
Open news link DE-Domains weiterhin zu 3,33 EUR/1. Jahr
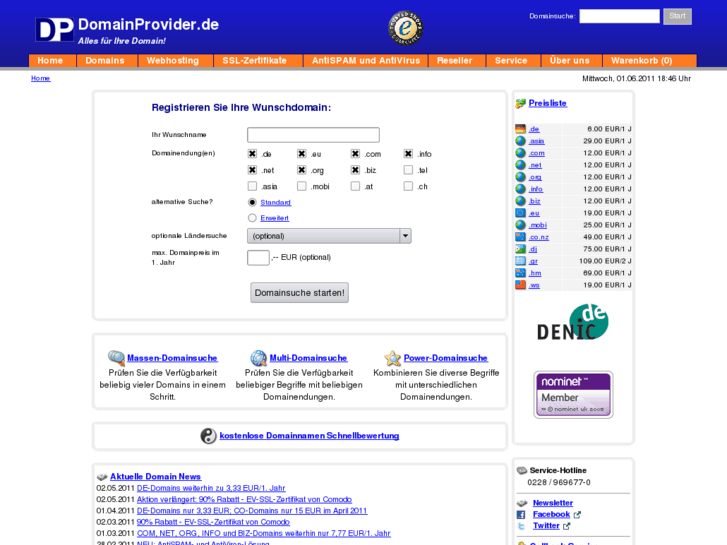(x=211, y=488)
